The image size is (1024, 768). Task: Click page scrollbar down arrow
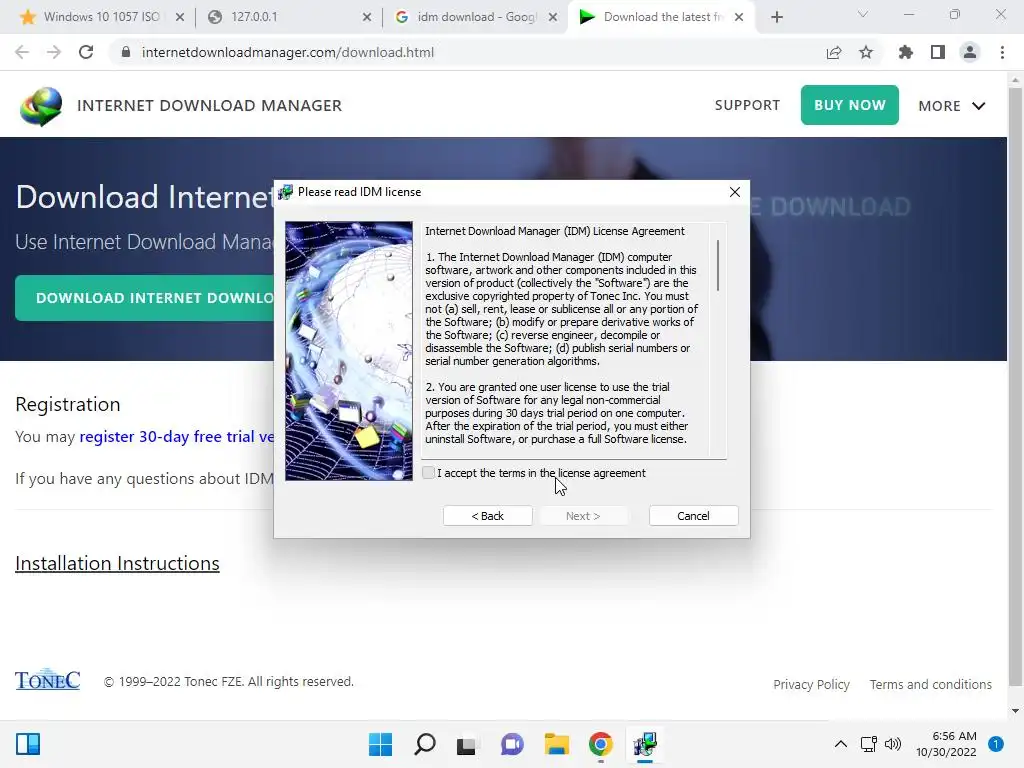(x=1015, y=711)
